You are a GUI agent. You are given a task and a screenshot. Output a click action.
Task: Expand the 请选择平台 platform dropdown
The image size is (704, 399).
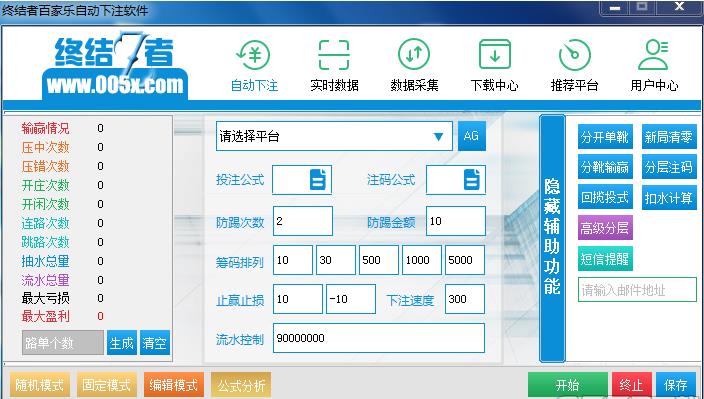[334, 136]
